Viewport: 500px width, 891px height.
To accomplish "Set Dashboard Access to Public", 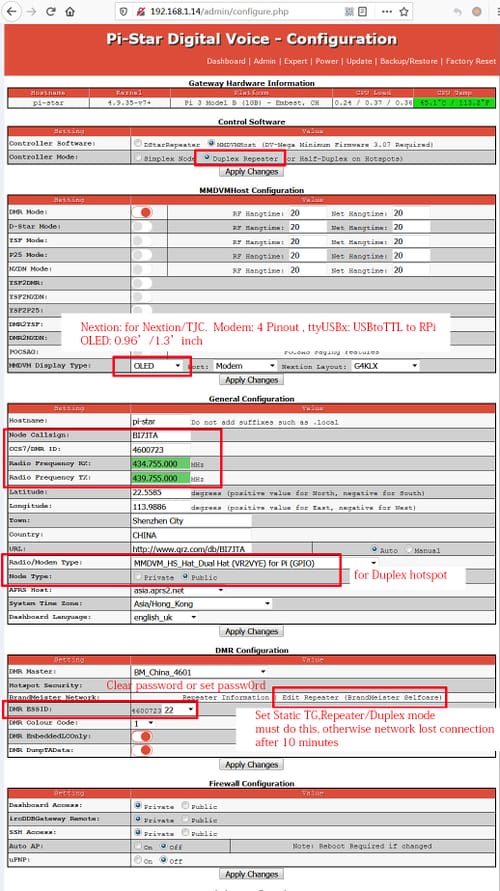I will pos(185,805).
